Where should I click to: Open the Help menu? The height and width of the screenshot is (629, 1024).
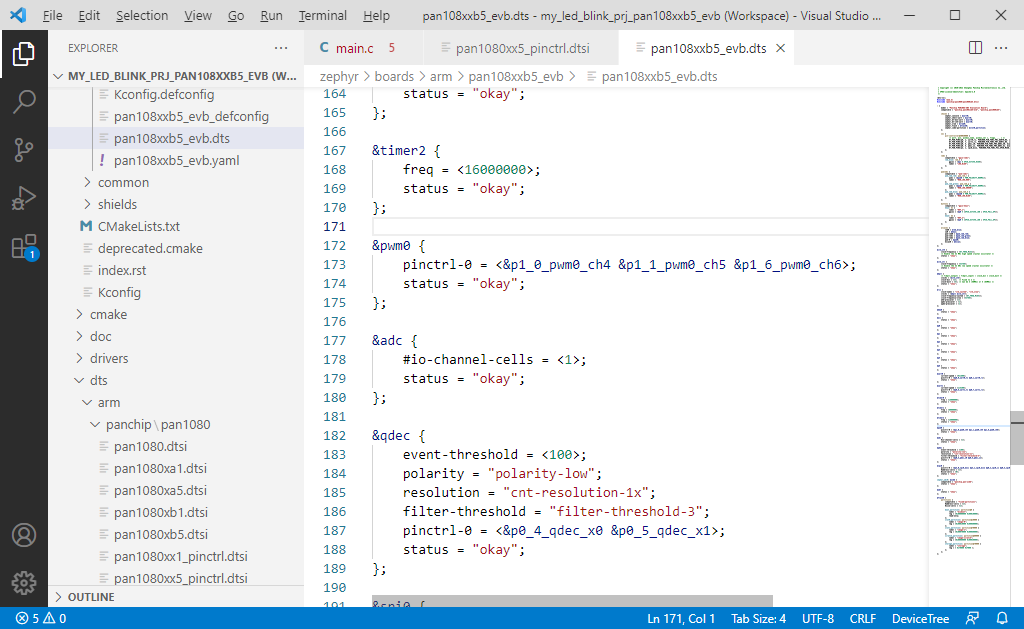376,15
